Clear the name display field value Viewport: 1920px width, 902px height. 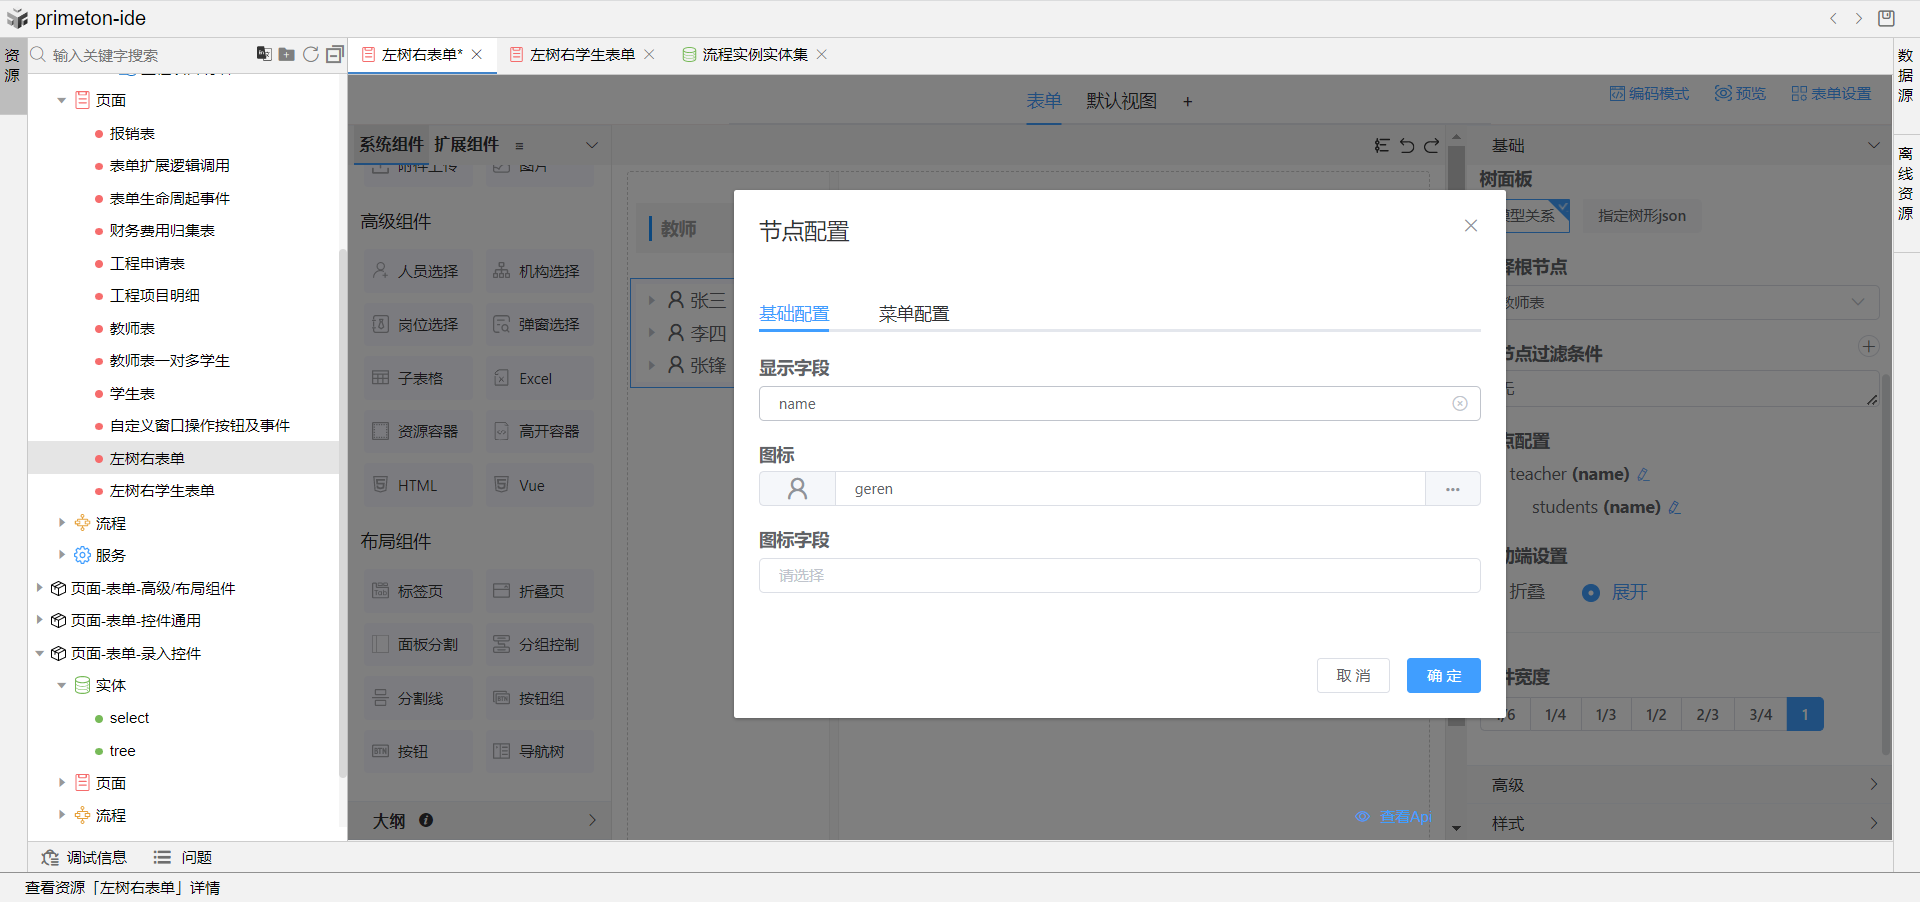[x=1460, y=404]
